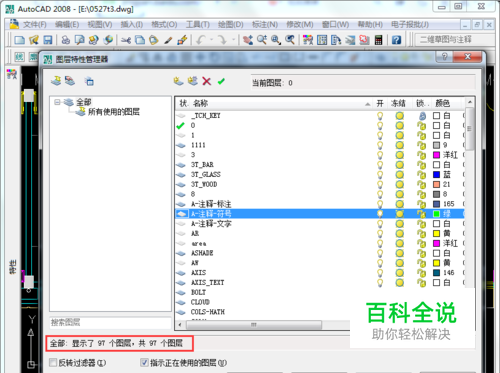Delete the selected layer with the red X icon
The height and width of the screenshot is (373, 500).
207,81
